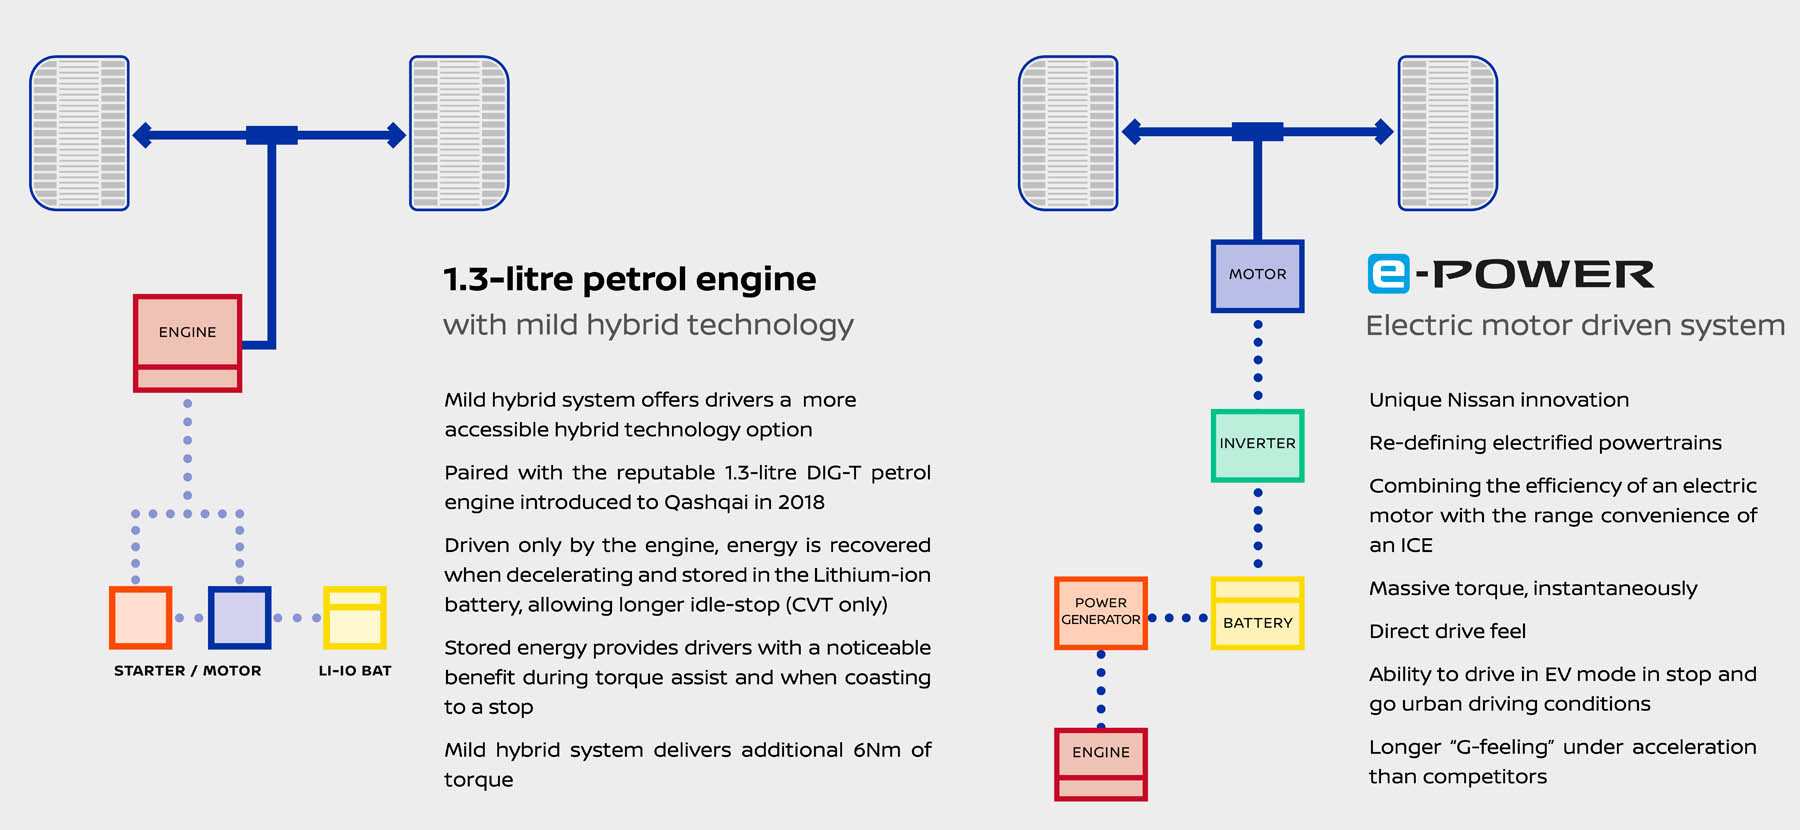
Task: Select the orange POWER GENERATOR box
Action: [x=1101, y=613]
